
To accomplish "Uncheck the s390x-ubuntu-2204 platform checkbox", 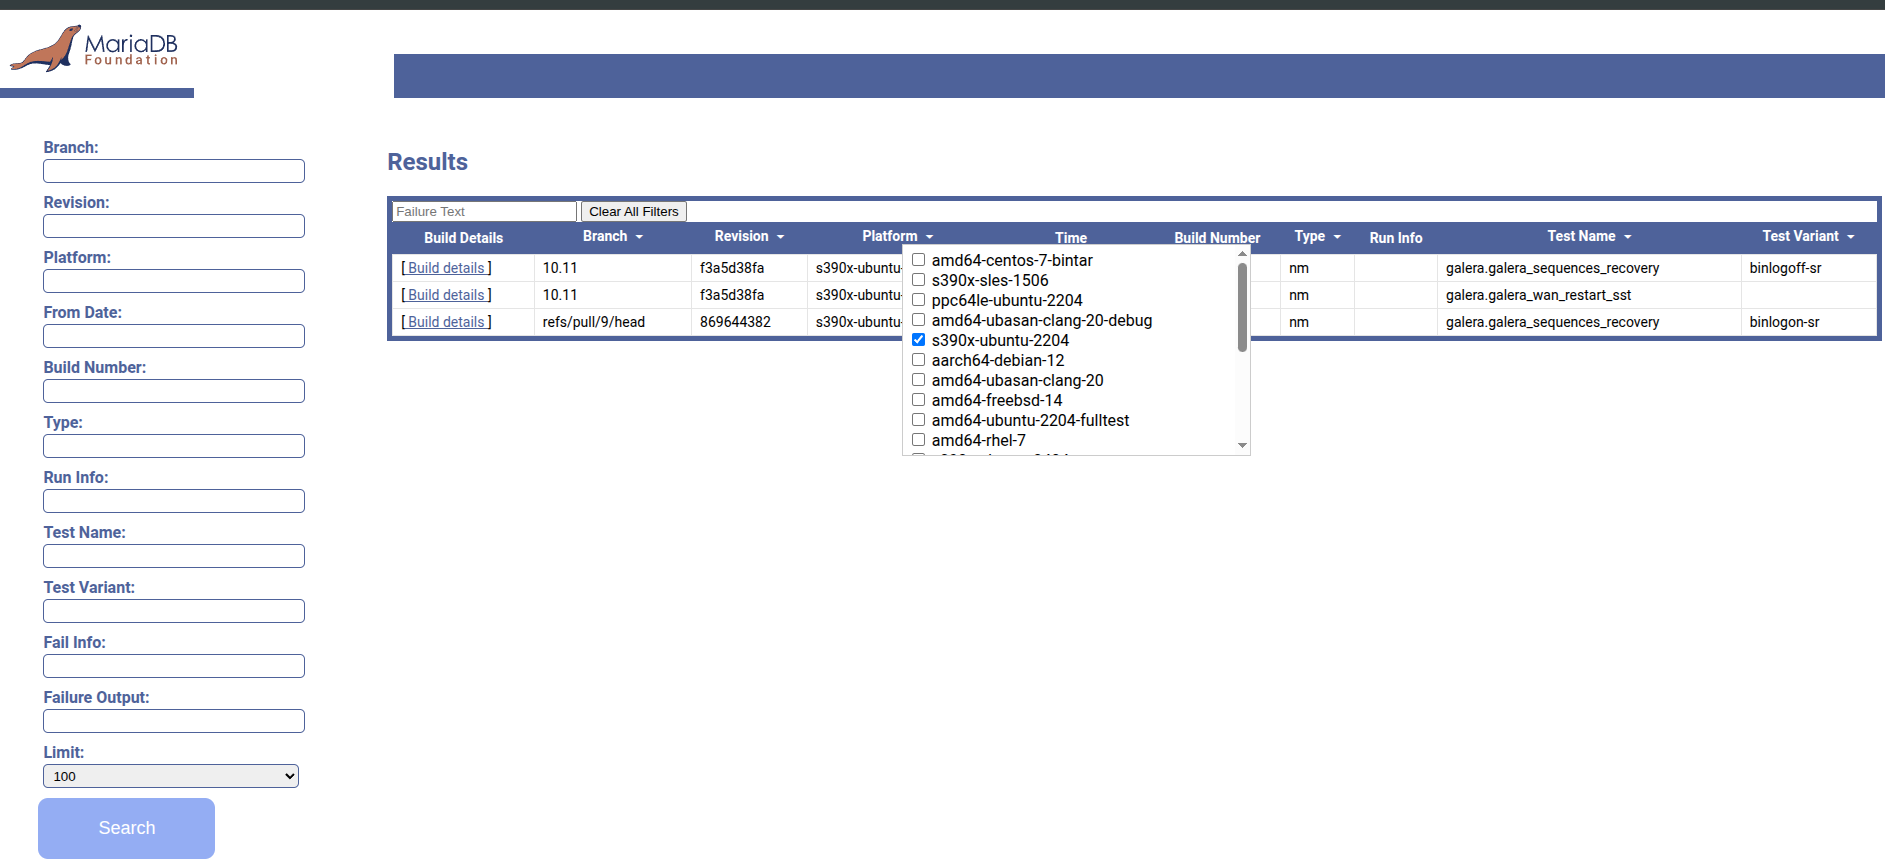I will (x=918, y=340).
